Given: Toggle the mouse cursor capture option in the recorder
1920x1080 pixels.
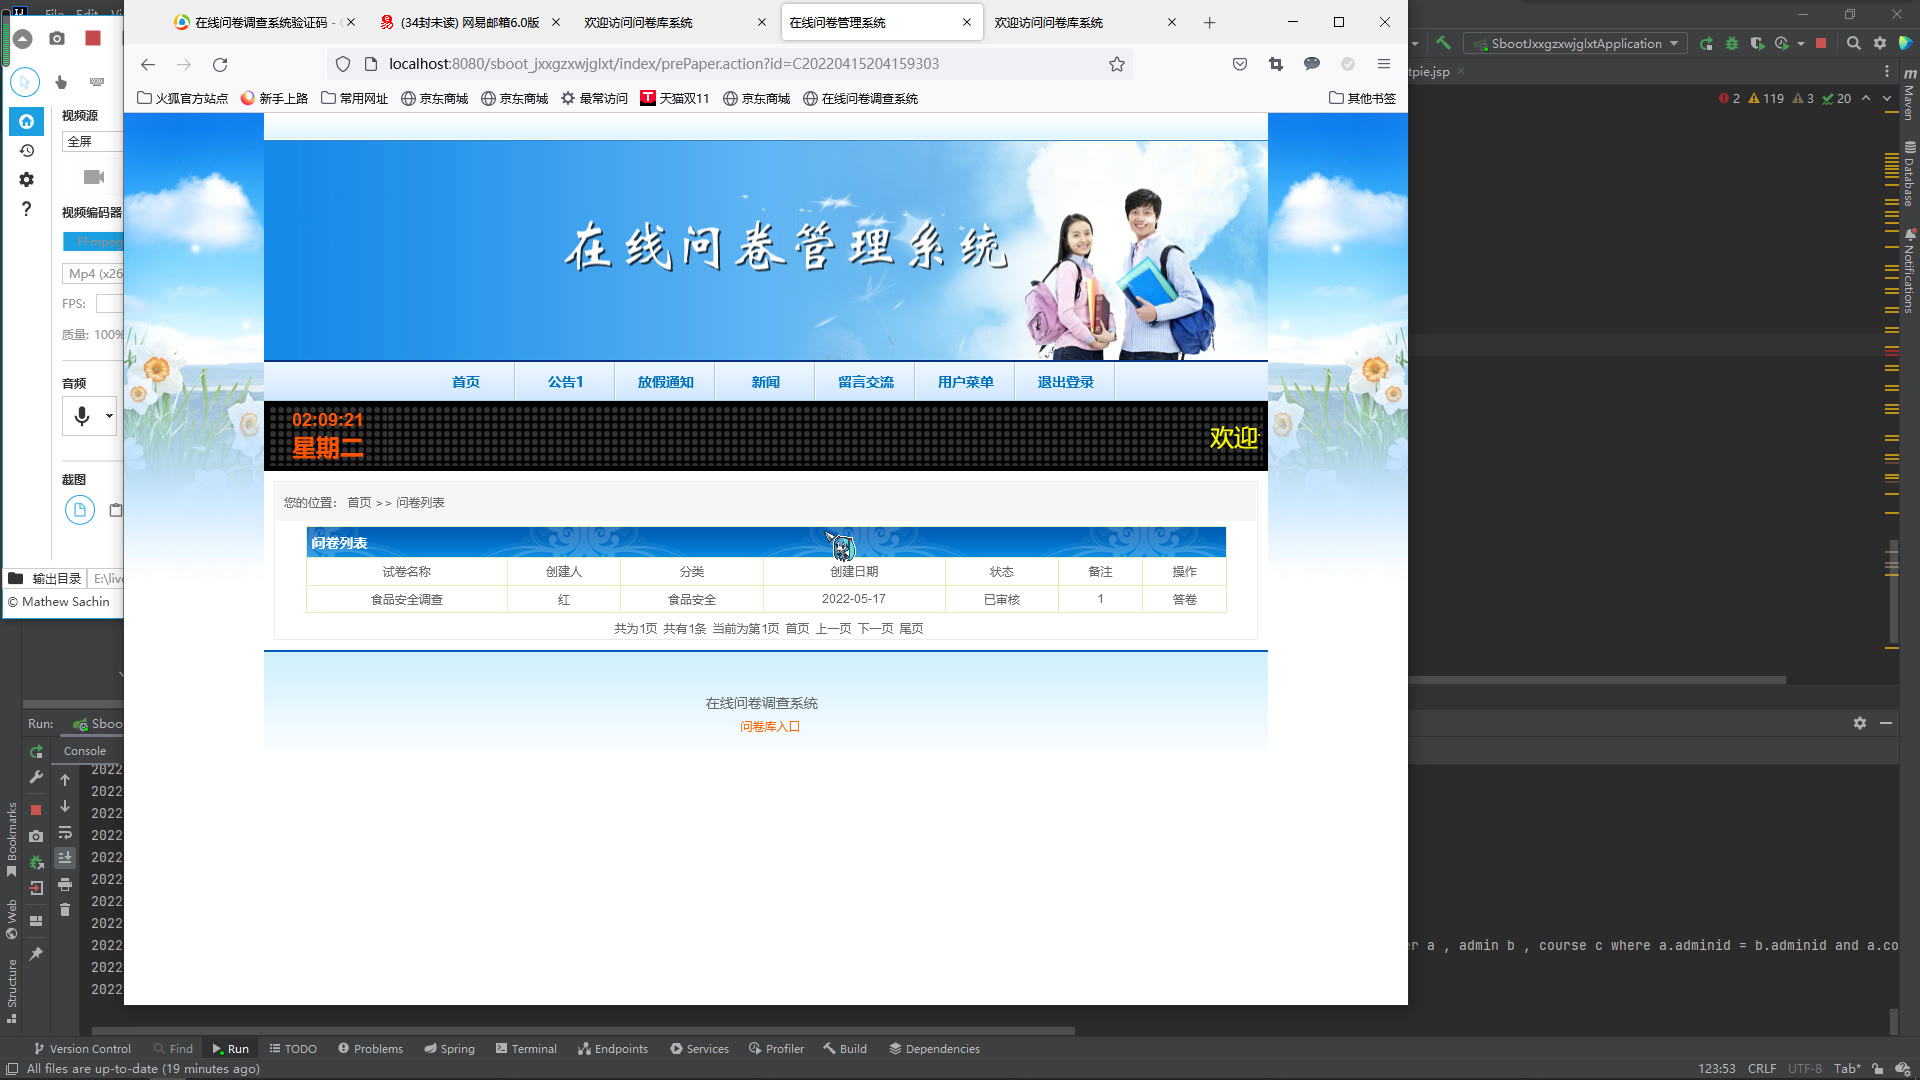Looking at the screenshot, I should (25, 82).
